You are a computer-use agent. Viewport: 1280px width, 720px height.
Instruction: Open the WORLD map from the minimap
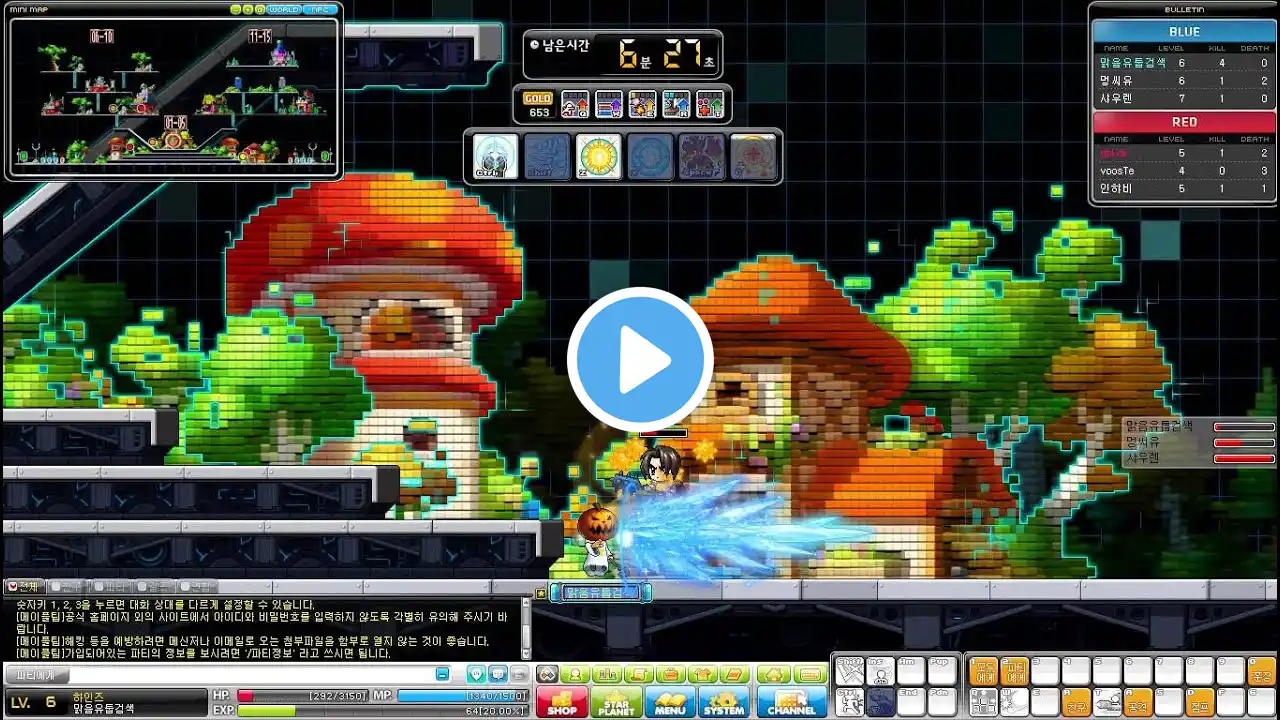point(284,9)
